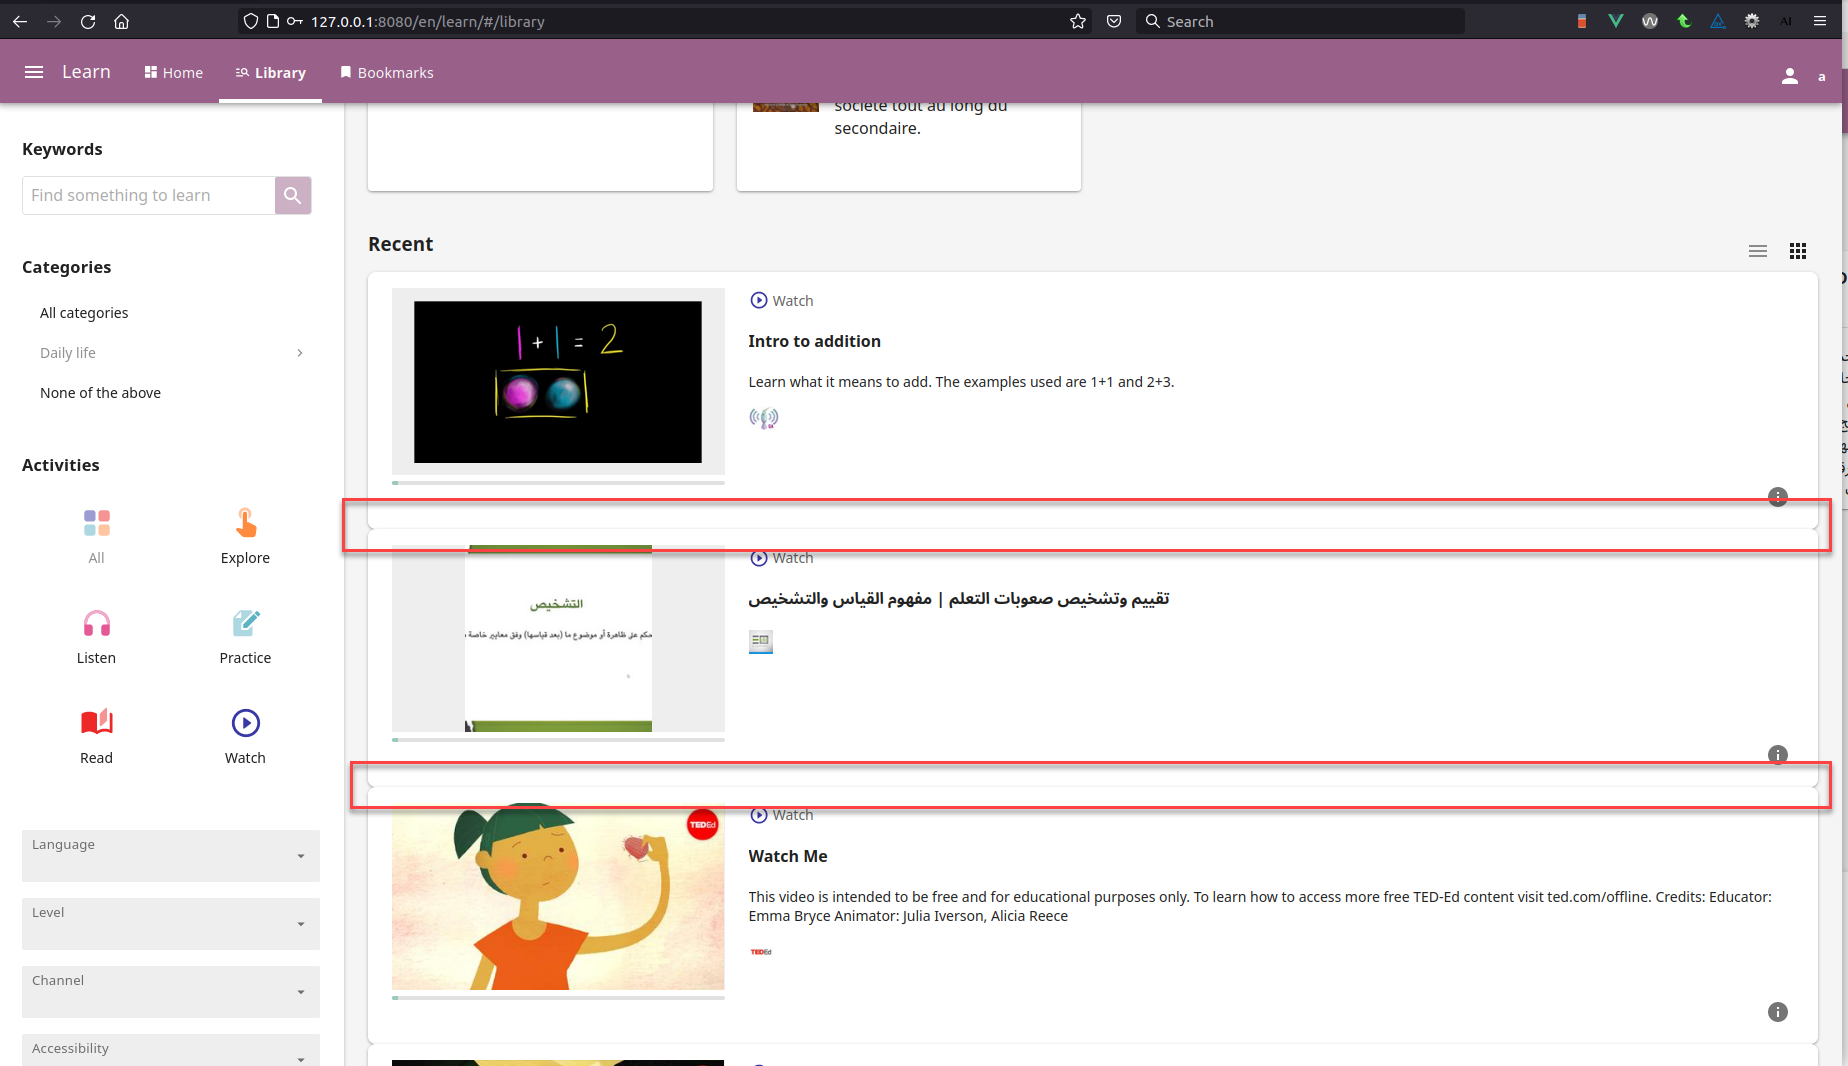Viewport: 1848px width, 1066px height.
Task: Switch to the Bookmarks tab
Action: point(386,72)
